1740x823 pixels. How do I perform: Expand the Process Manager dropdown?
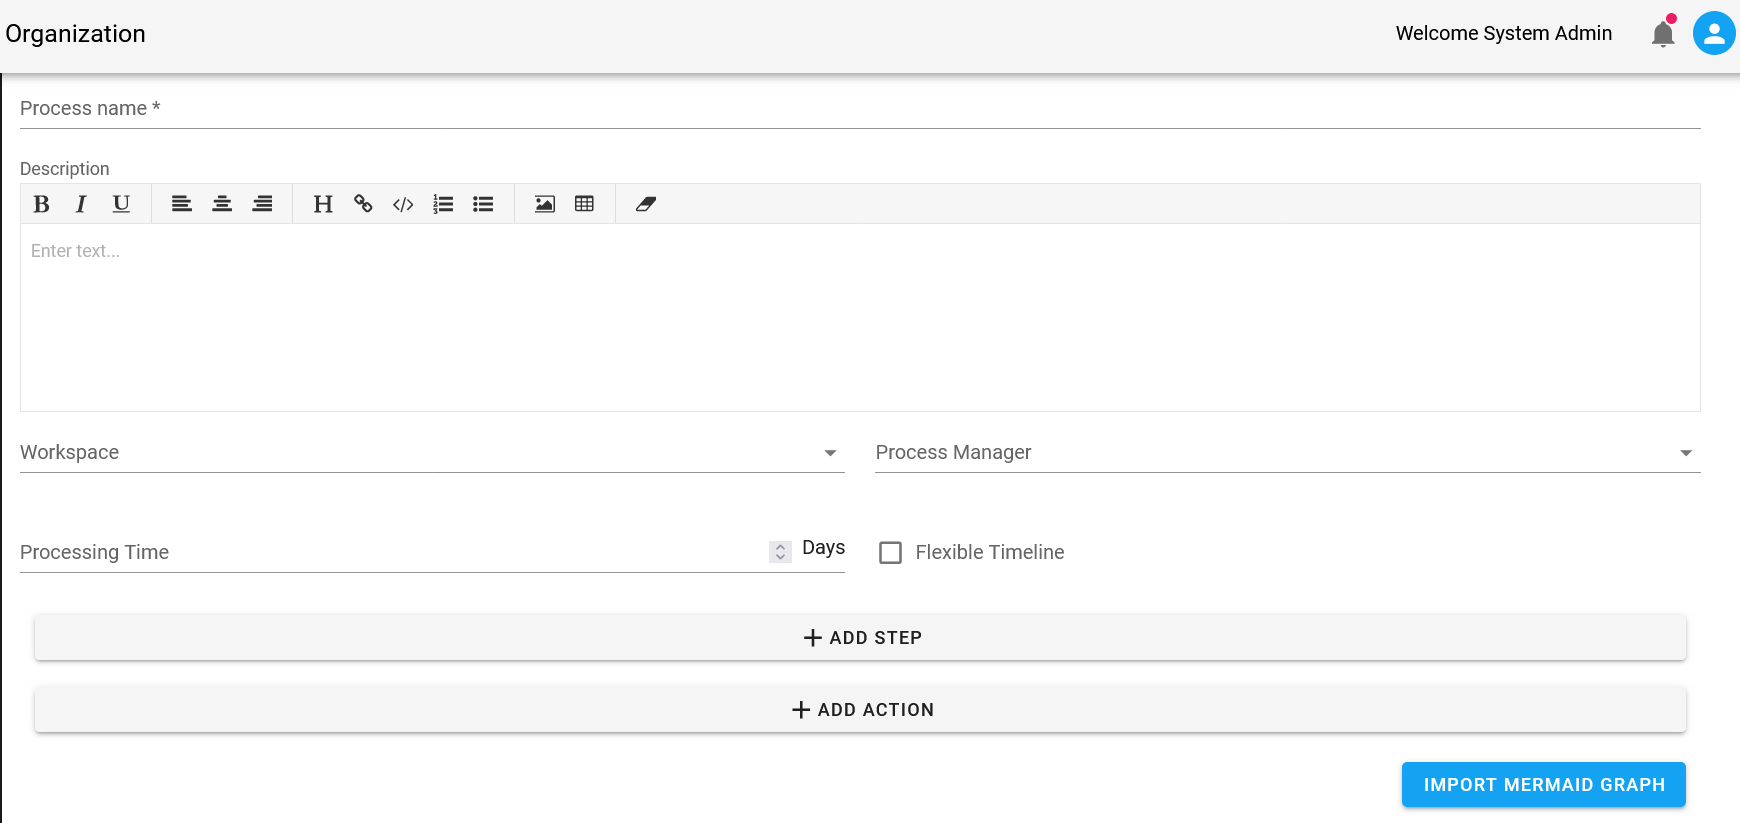tap(1287, 453)
